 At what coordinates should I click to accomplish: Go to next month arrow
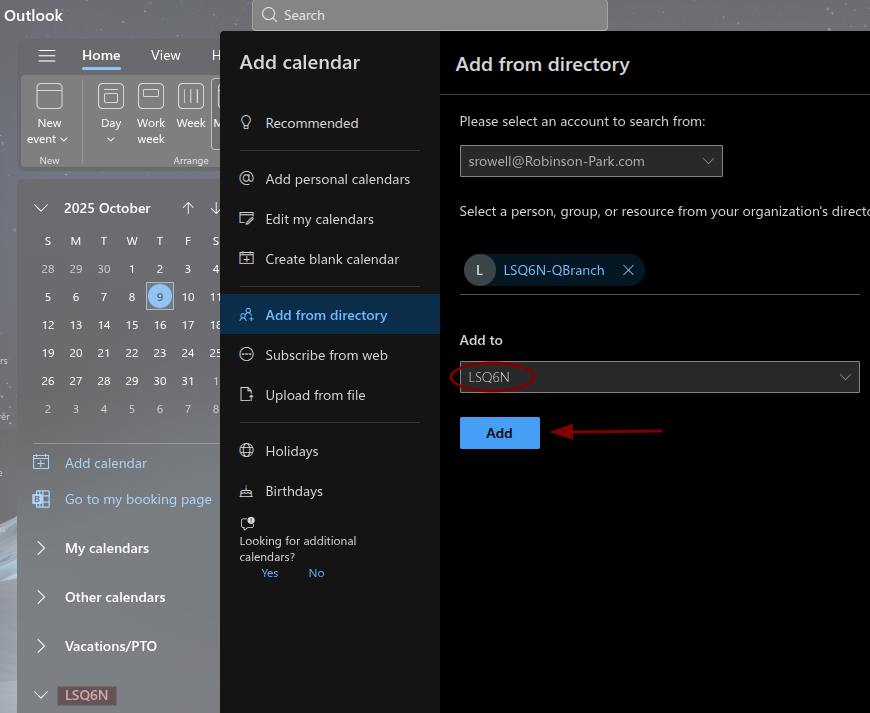click(215, 208)
